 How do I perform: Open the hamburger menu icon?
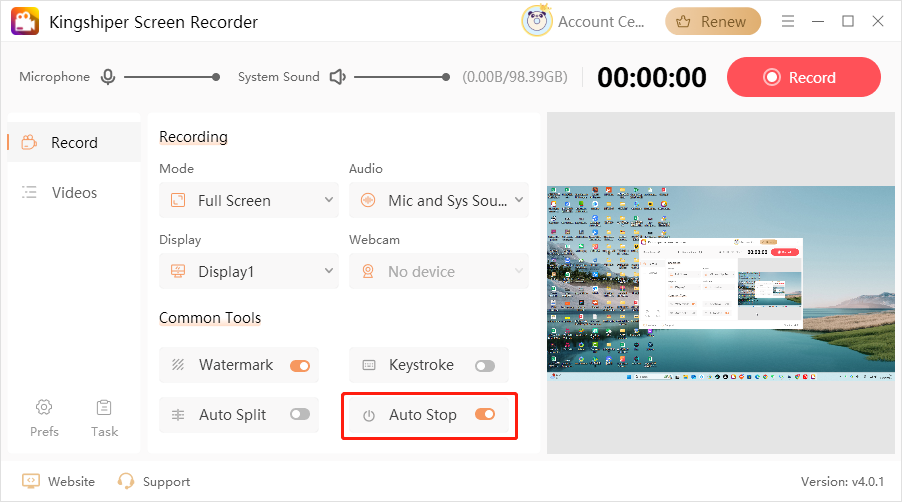788,21
